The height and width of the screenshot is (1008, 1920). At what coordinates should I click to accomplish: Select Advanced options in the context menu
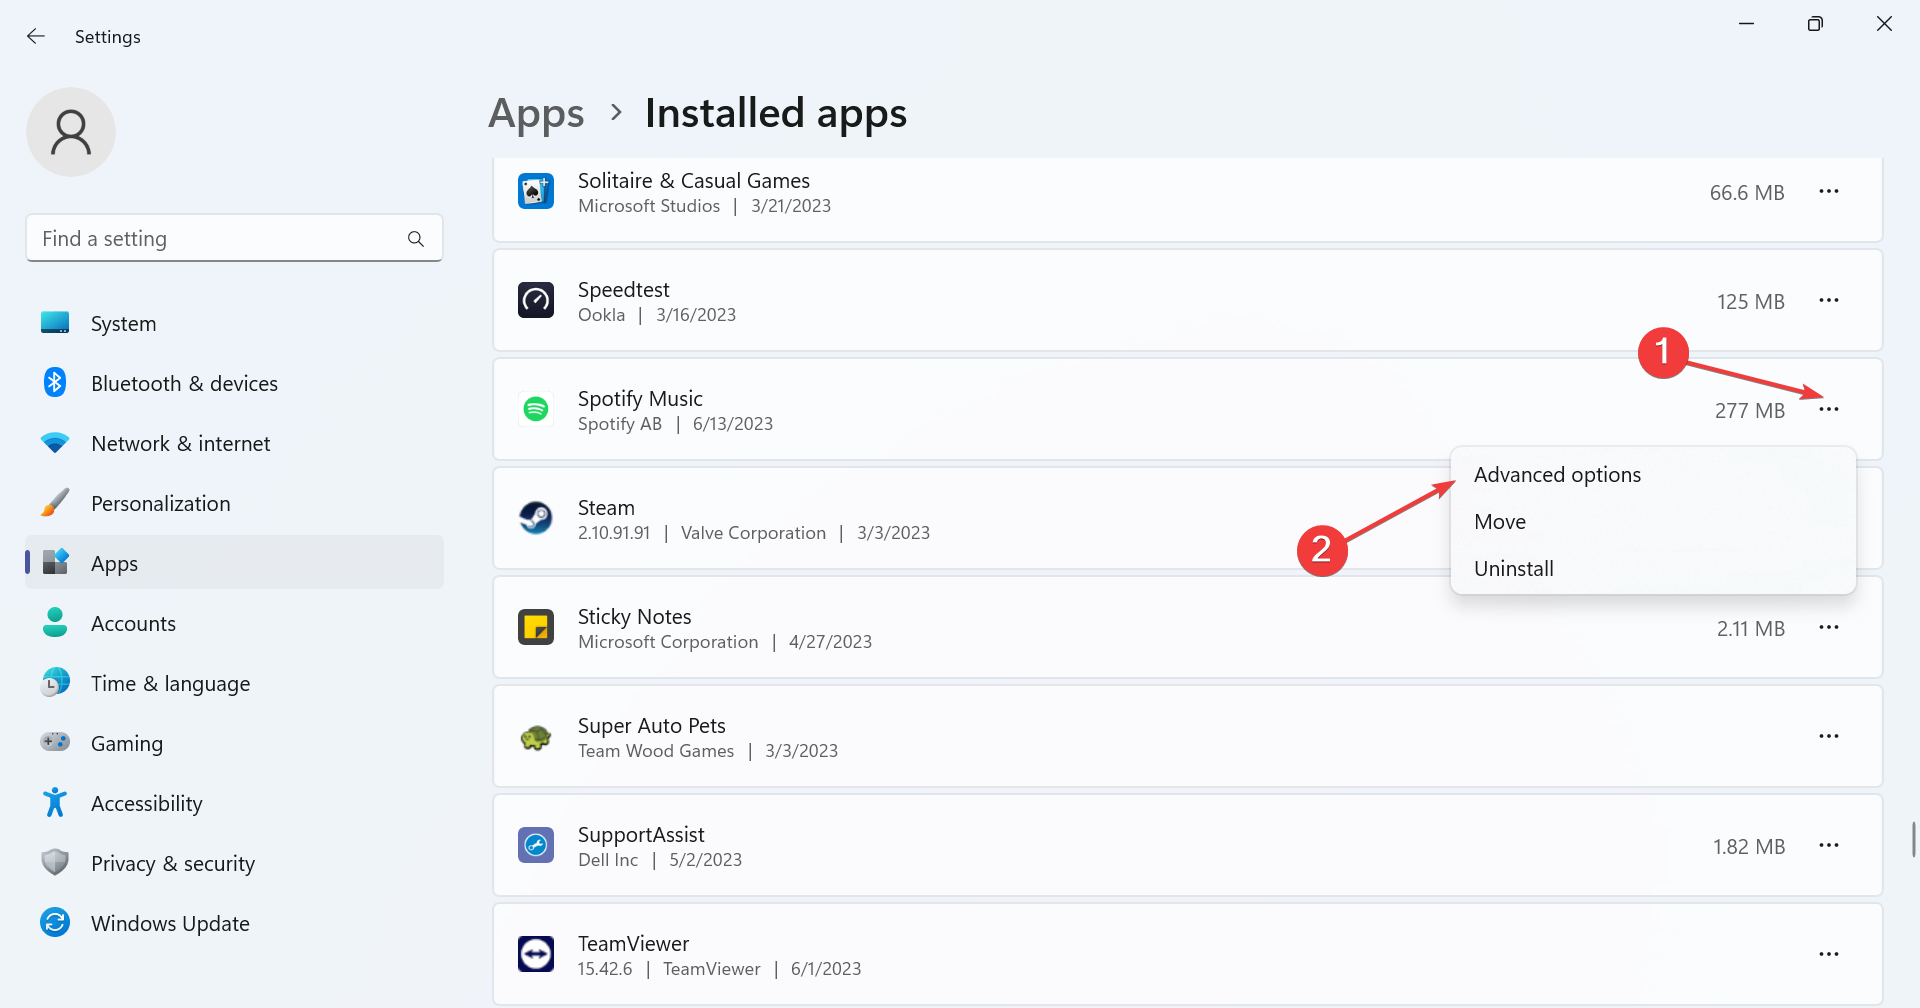coord(1653,475)
